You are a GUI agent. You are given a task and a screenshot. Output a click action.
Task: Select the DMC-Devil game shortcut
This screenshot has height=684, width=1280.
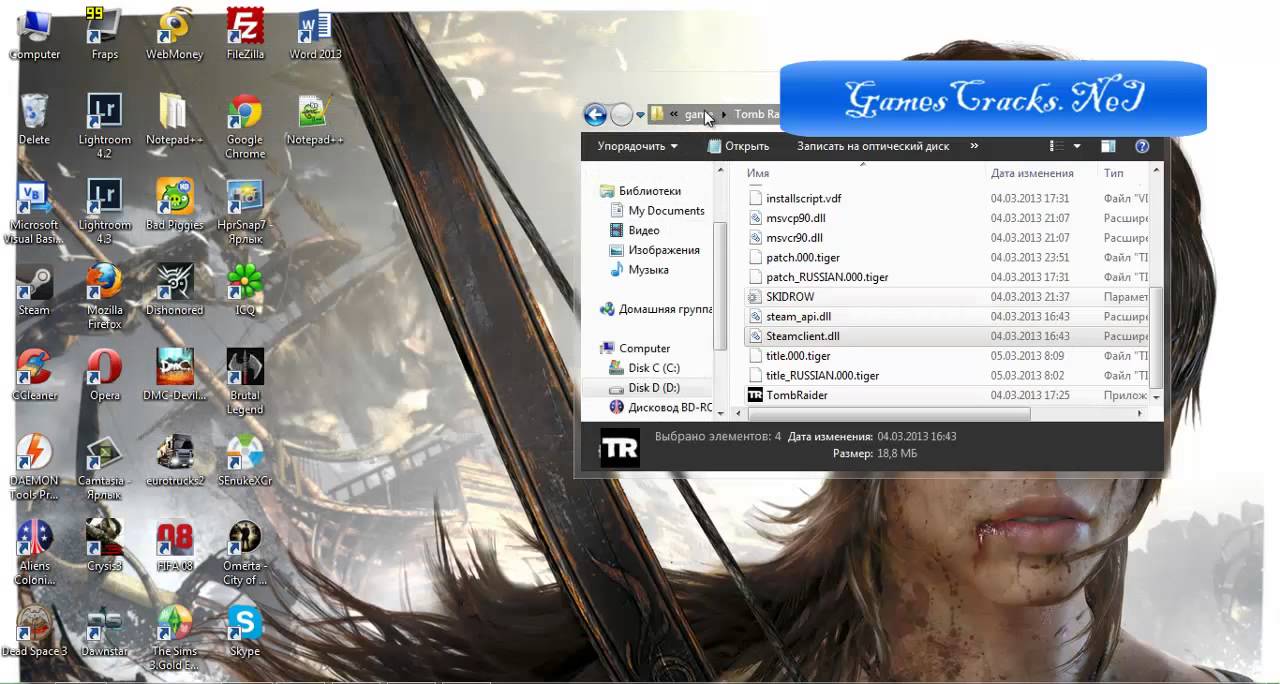point(174,375)
